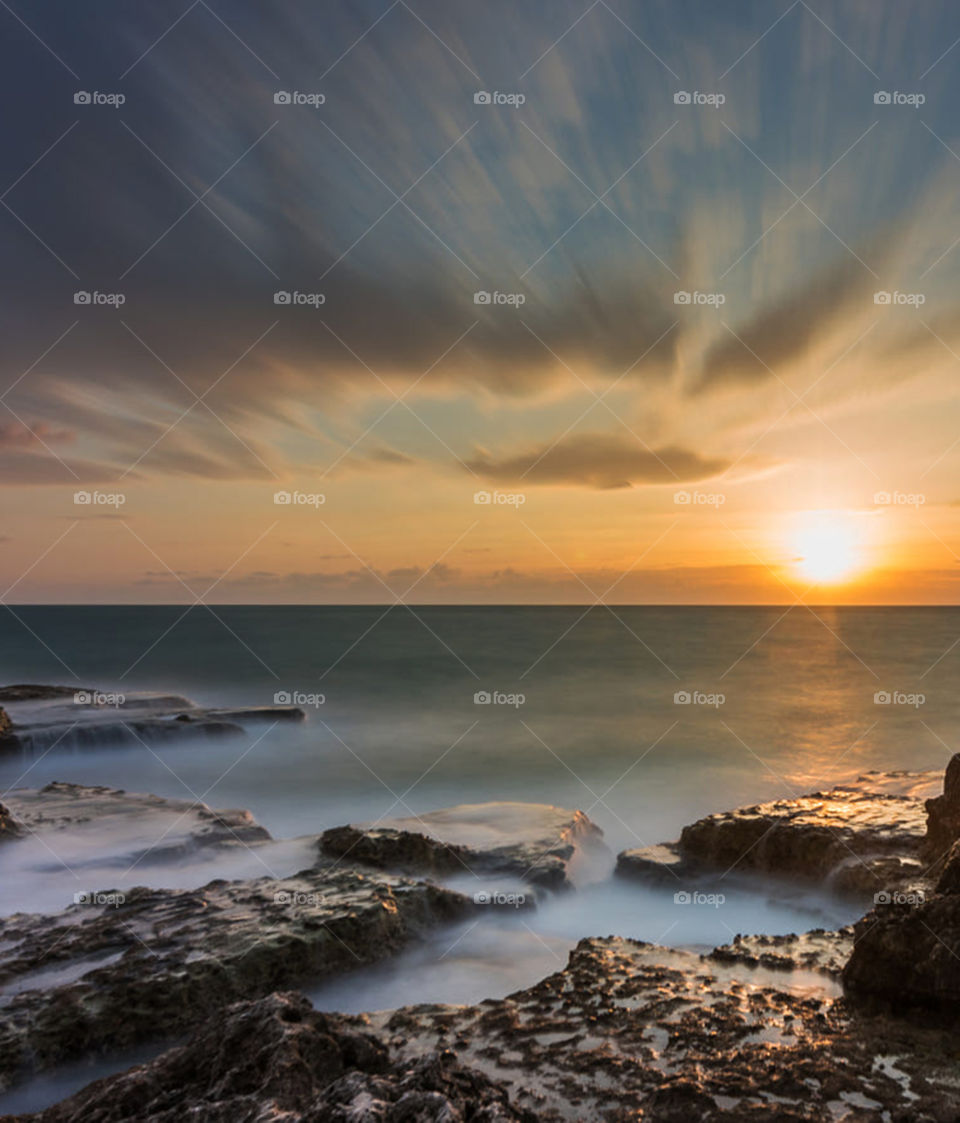960x1123 pixels.
Task: Click the foap watermark in the top-center sky
Action: [499, 99]
